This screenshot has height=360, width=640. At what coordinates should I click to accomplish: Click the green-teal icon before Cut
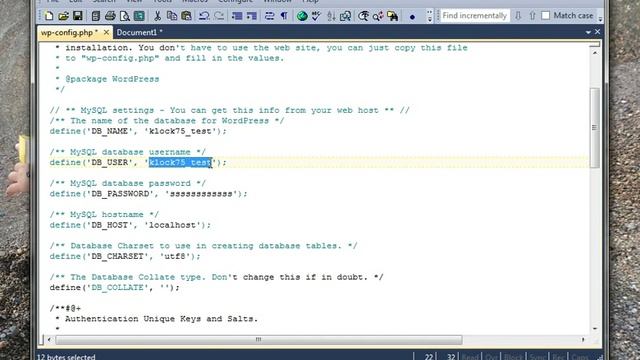139,16
